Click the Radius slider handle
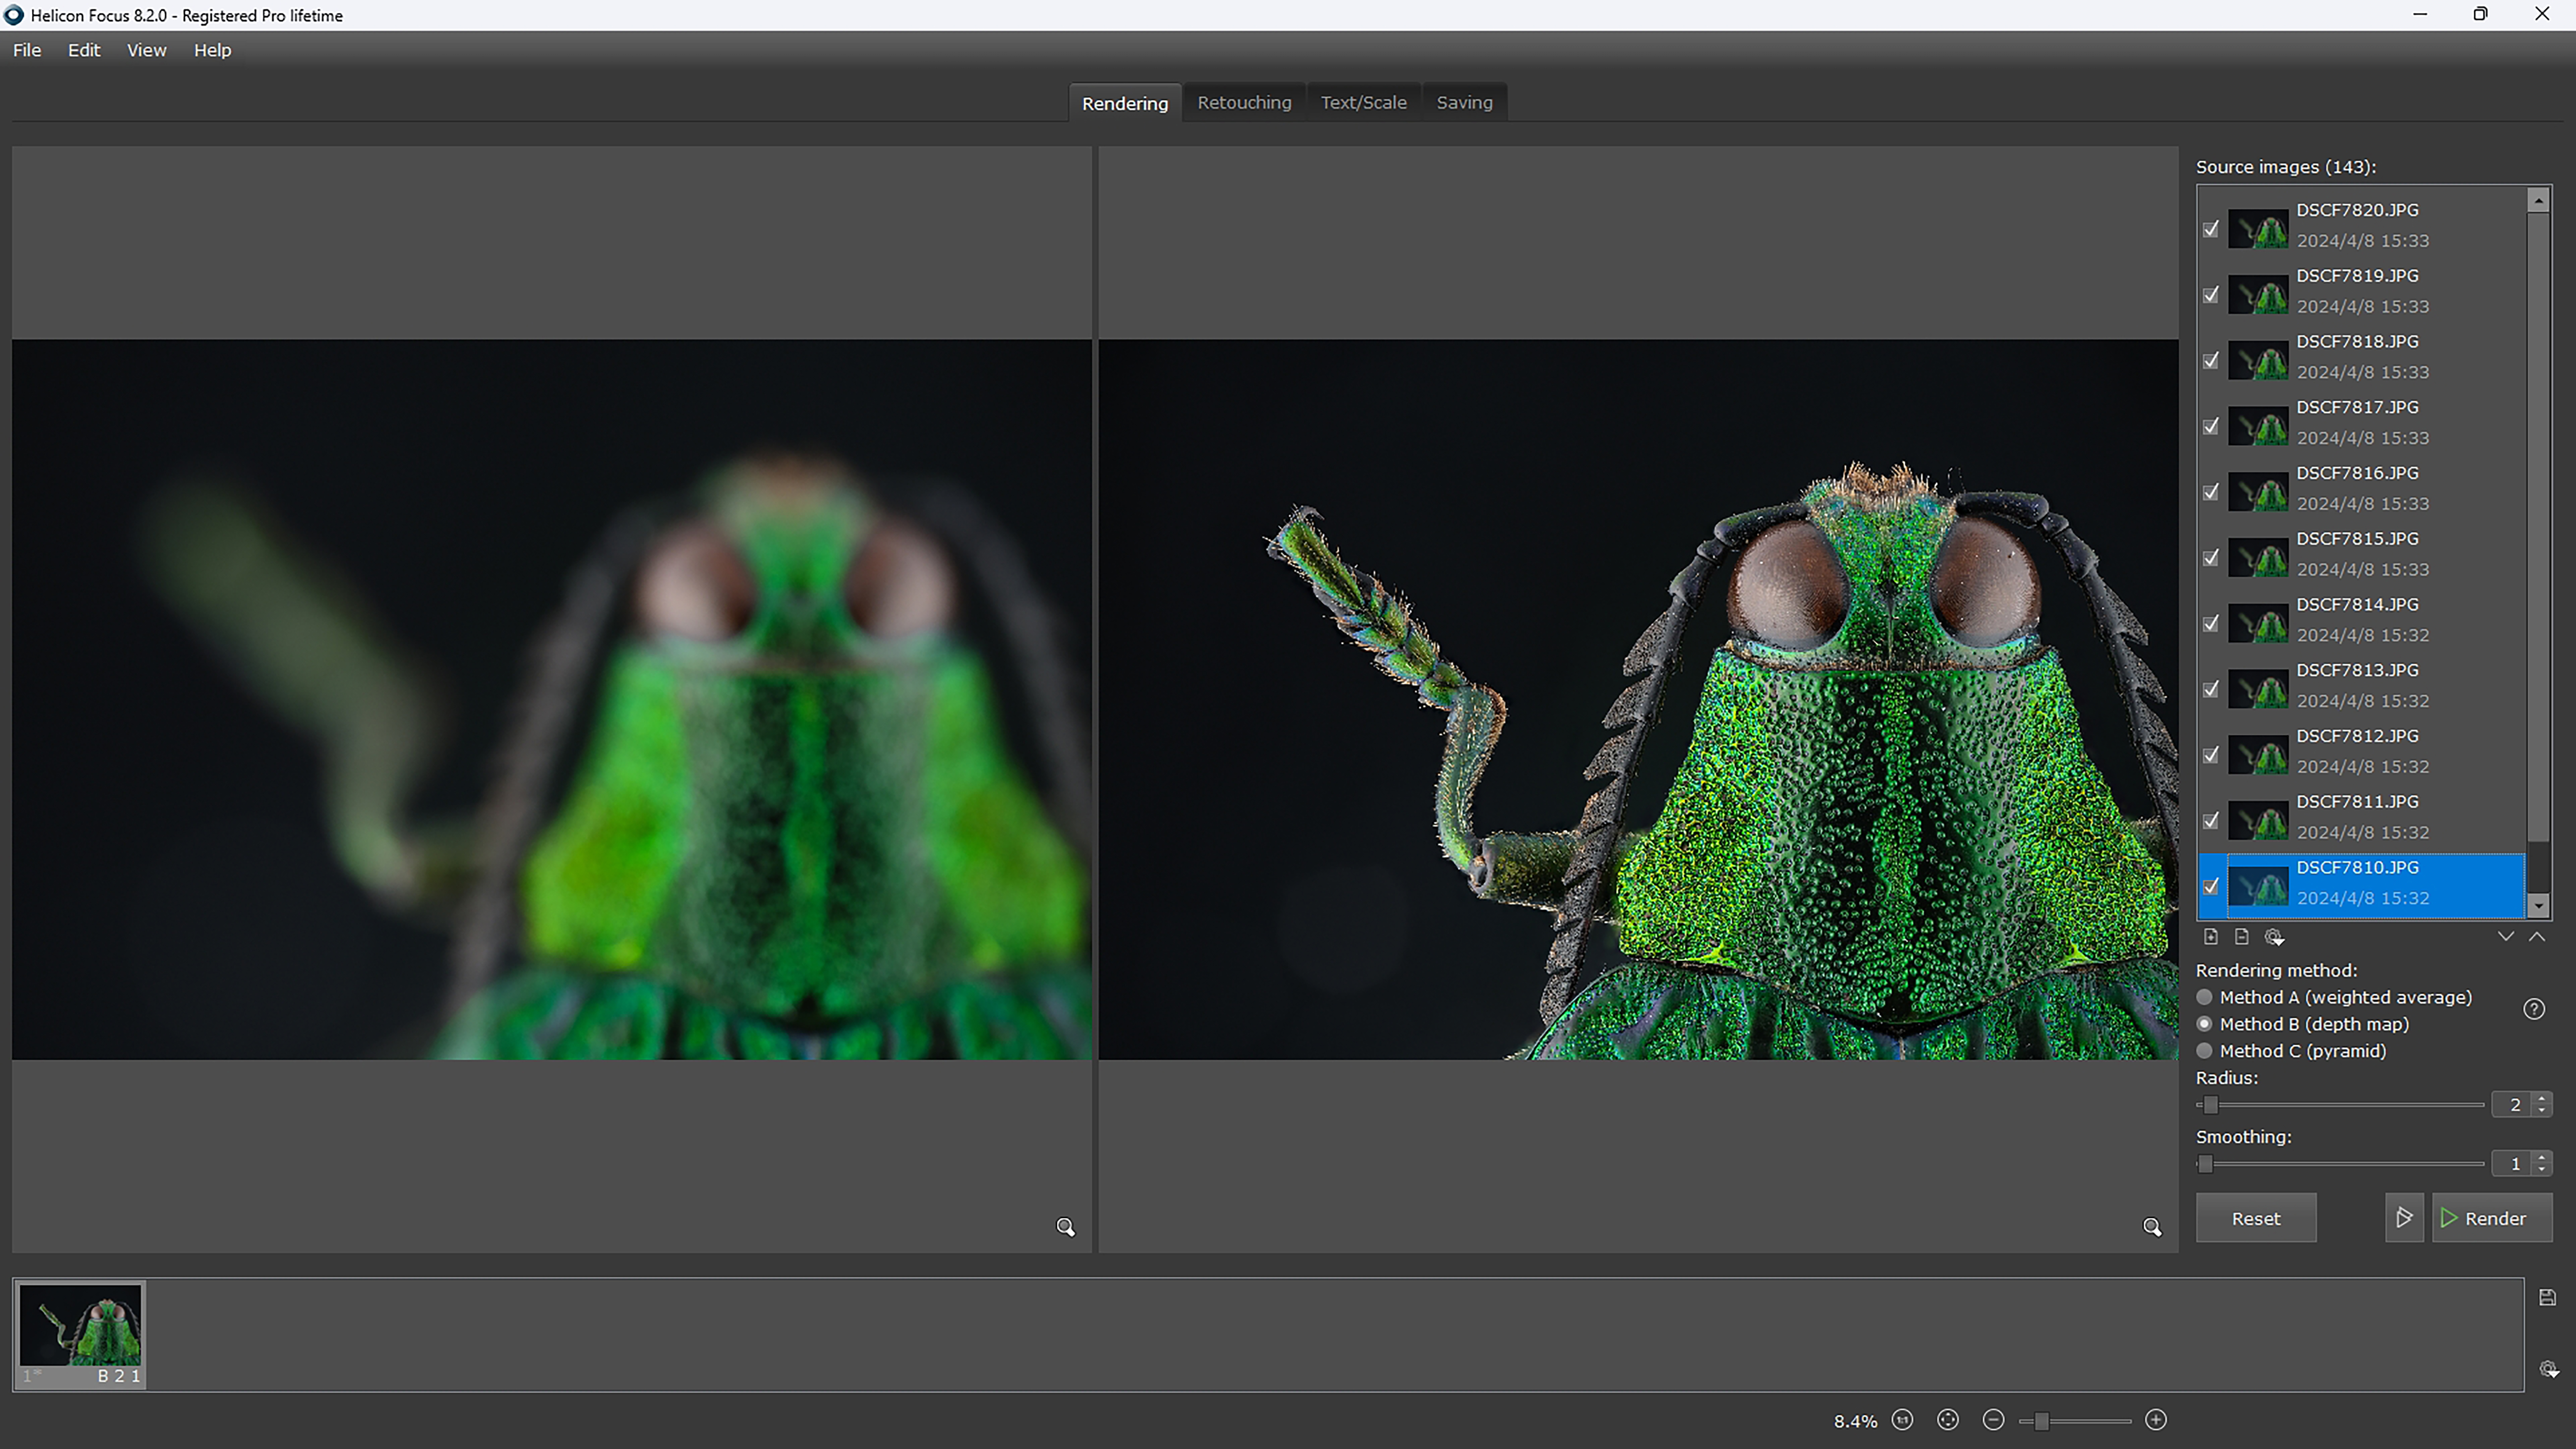The width and height of the screenshot is (2576, 1449). 2211,1105
